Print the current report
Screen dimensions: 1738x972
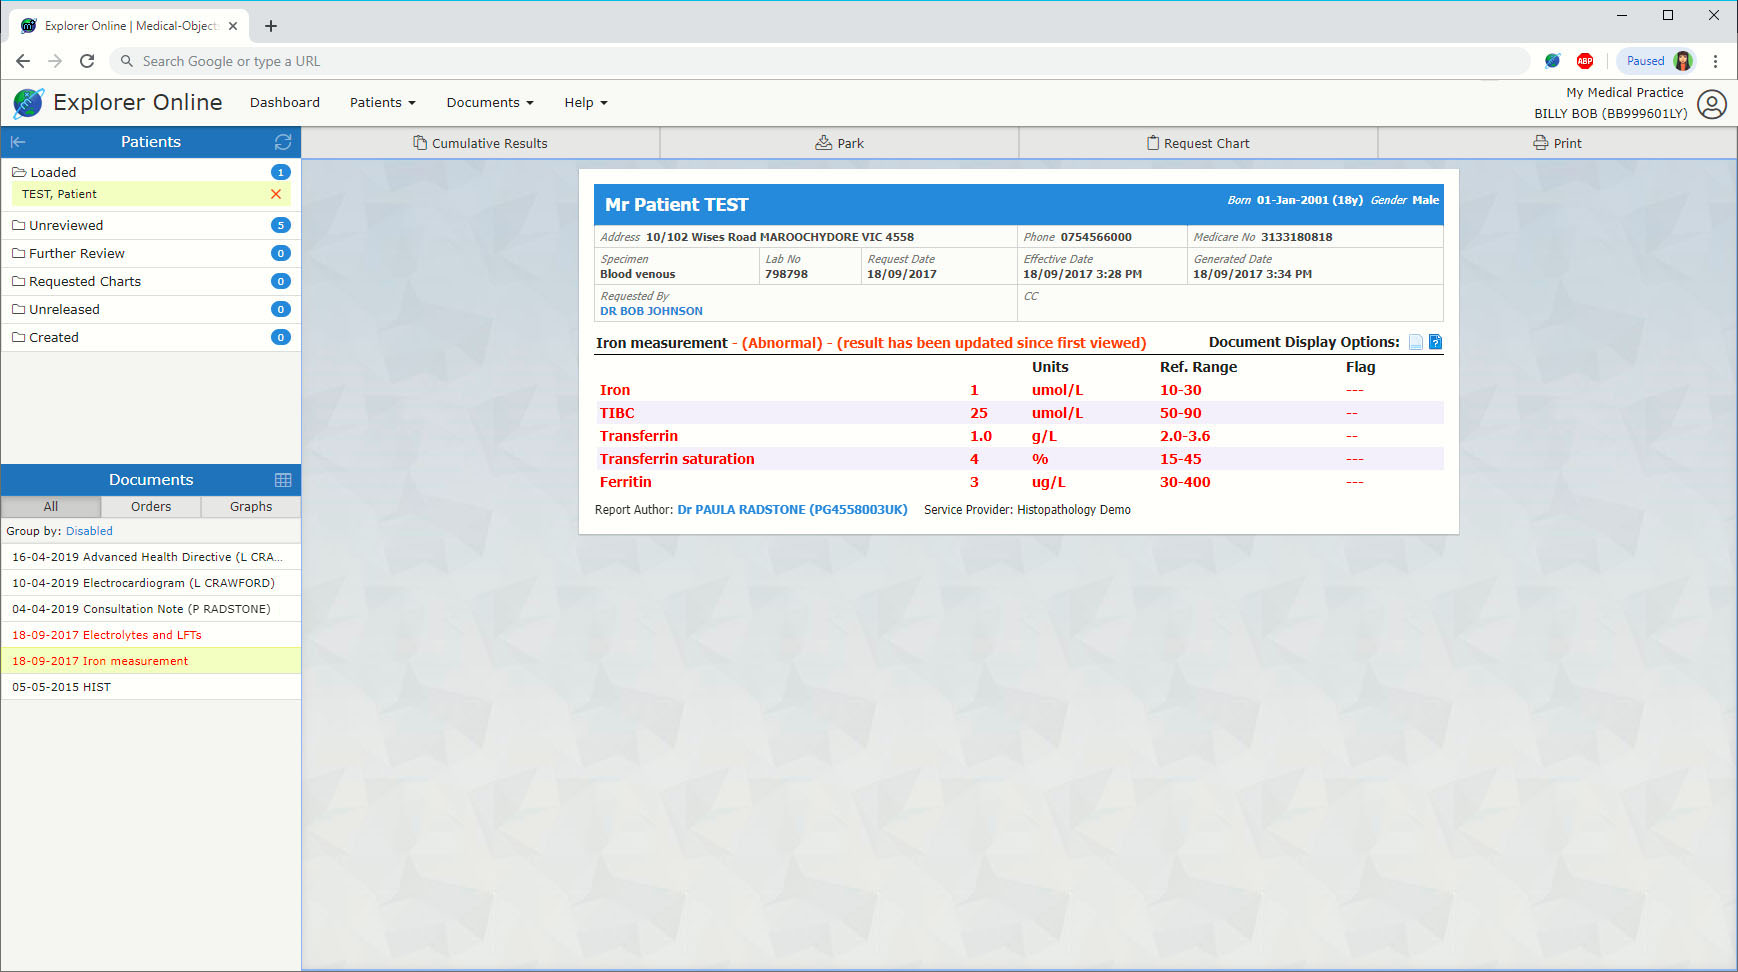(1557, 143)
